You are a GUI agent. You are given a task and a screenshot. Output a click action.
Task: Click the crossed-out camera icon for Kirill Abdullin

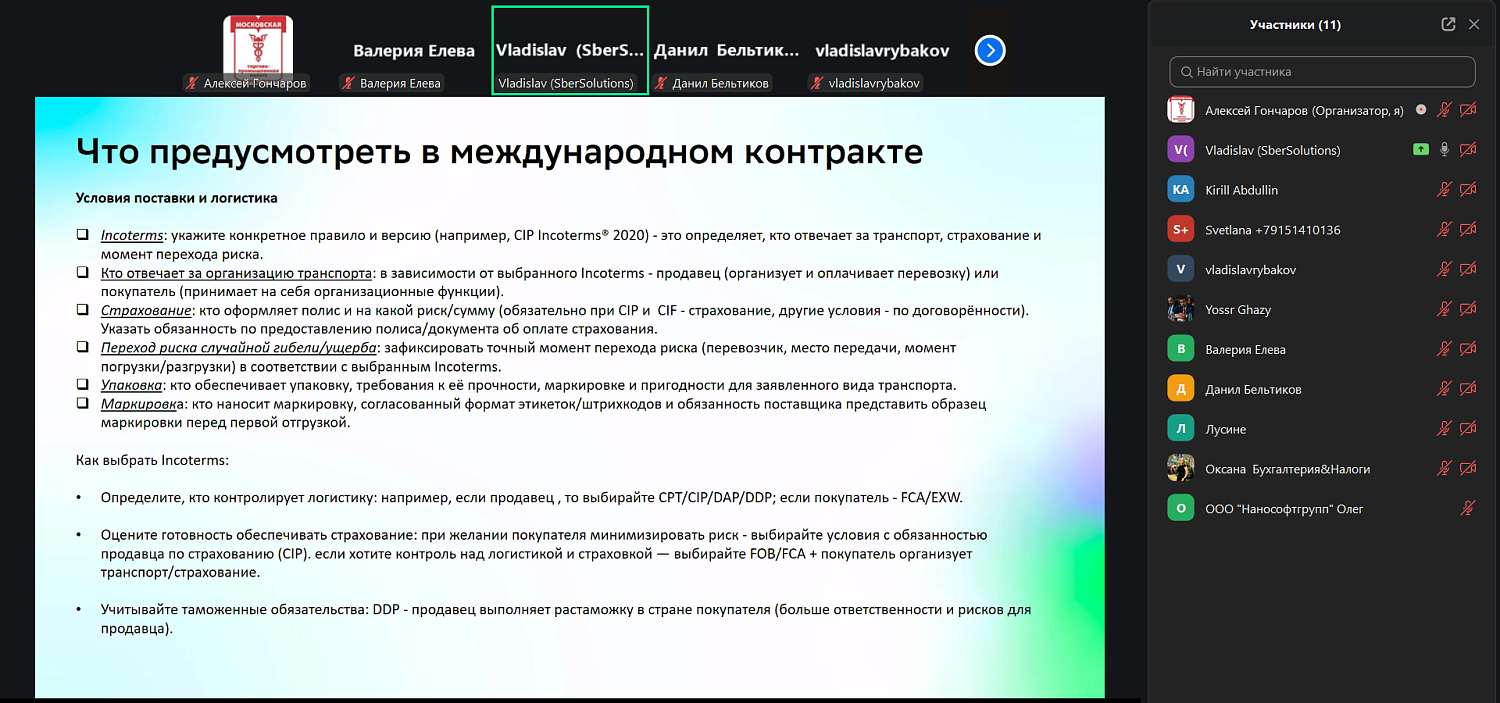[1467, 189]
